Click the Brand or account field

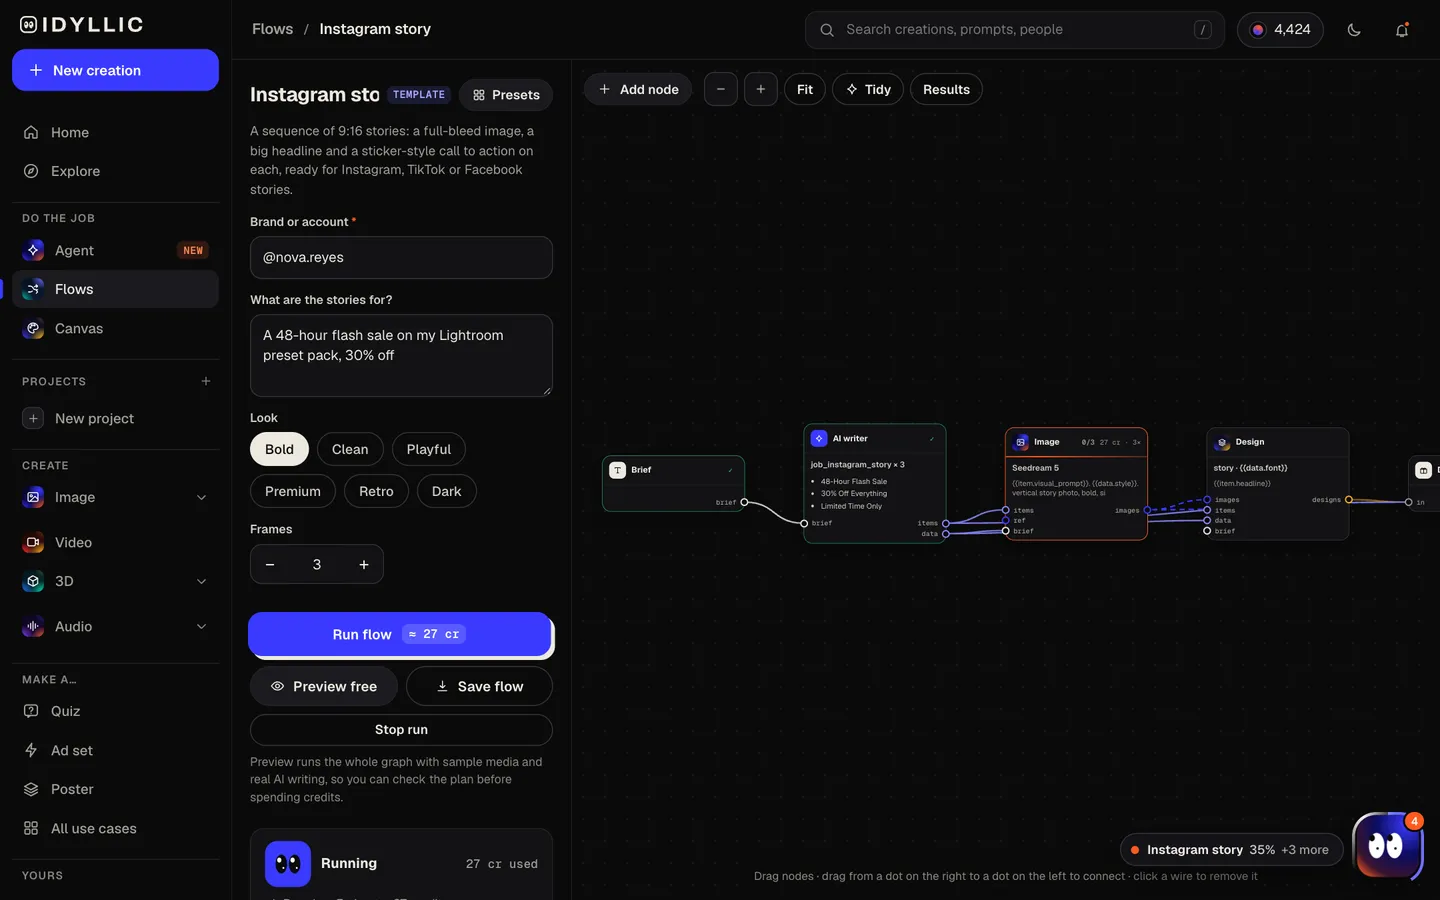pos(401,258)
